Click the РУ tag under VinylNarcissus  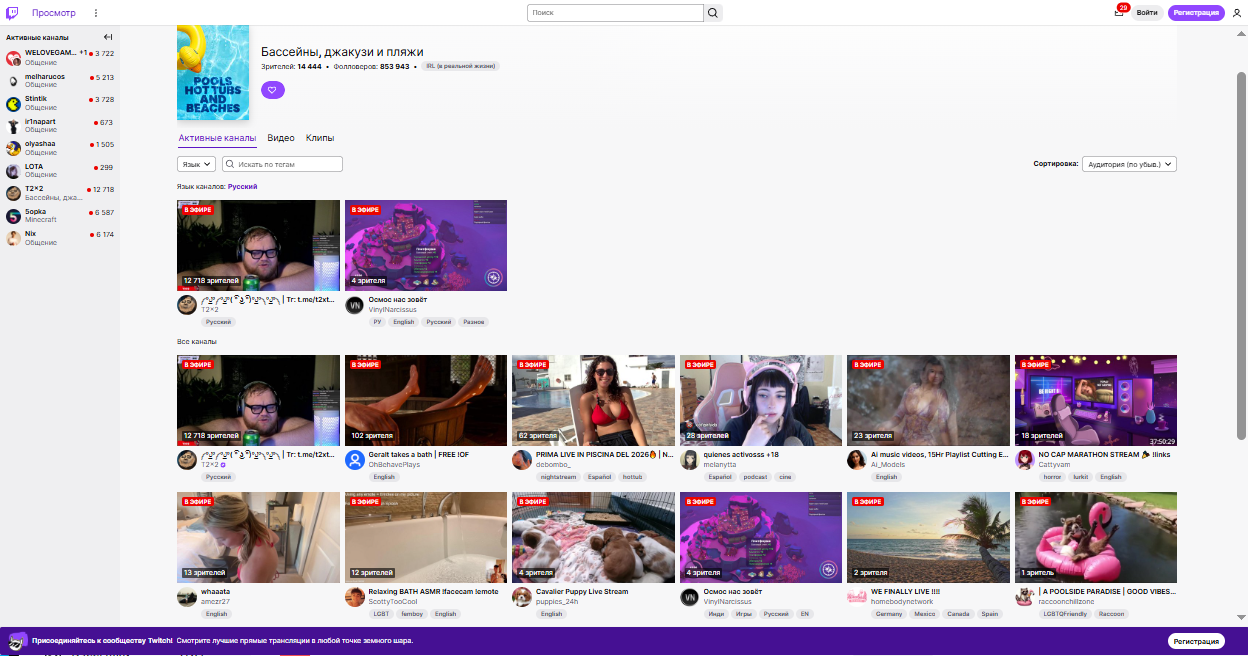pos(377,322)
